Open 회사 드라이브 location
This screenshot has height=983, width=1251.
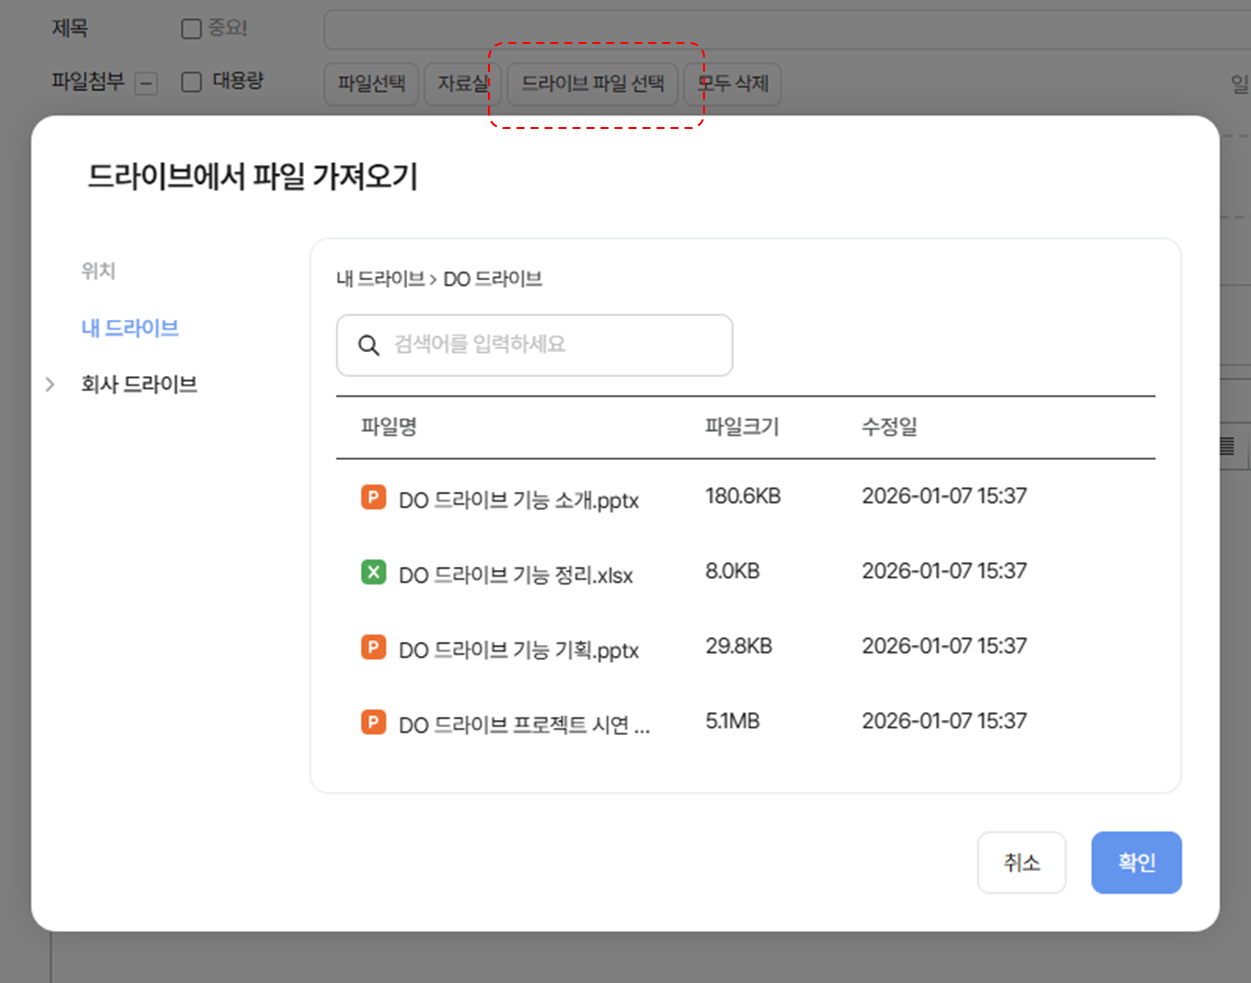139,384
